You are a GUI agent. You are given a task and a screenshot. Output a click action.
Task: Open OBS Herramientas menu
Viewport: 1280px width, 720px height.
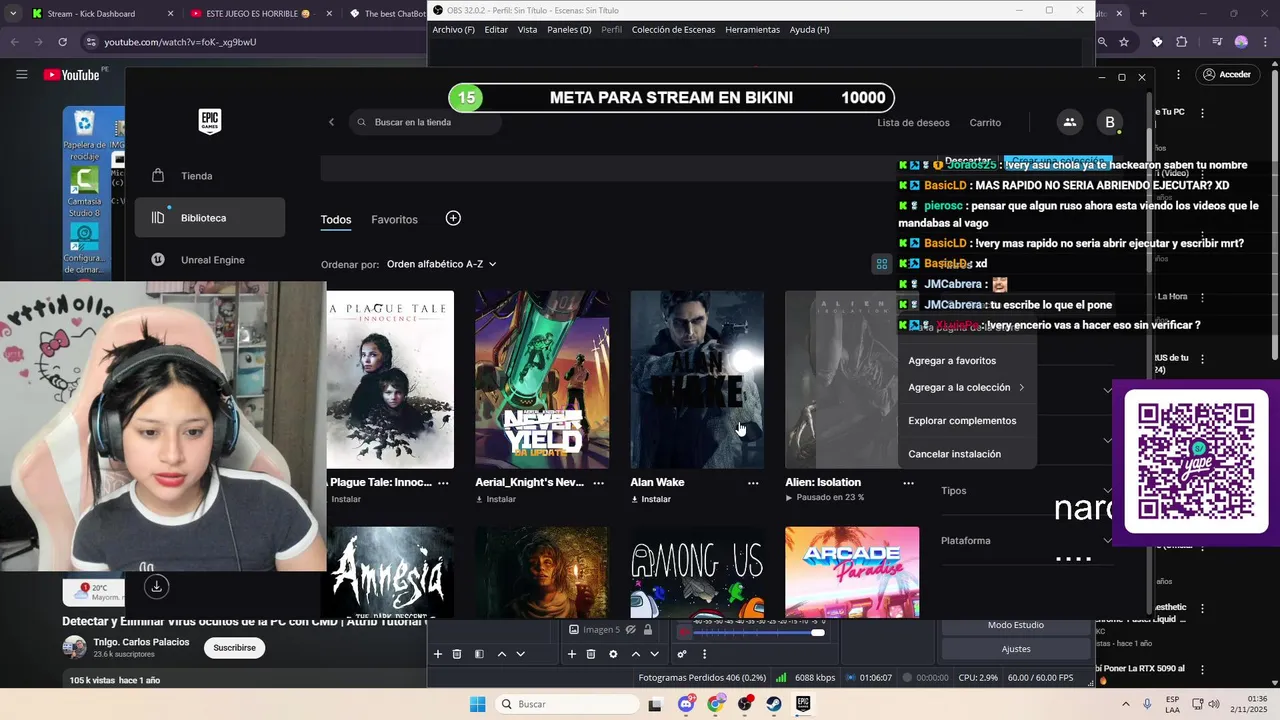752,30
